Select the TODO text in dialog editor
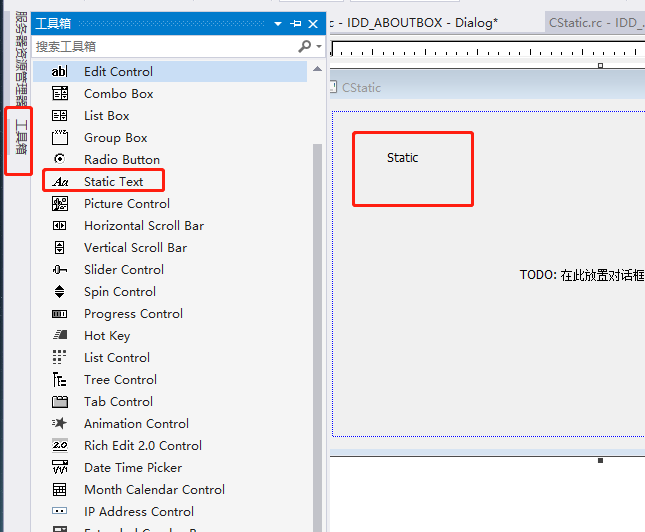645x532 pixels. (x=582, y=275)
